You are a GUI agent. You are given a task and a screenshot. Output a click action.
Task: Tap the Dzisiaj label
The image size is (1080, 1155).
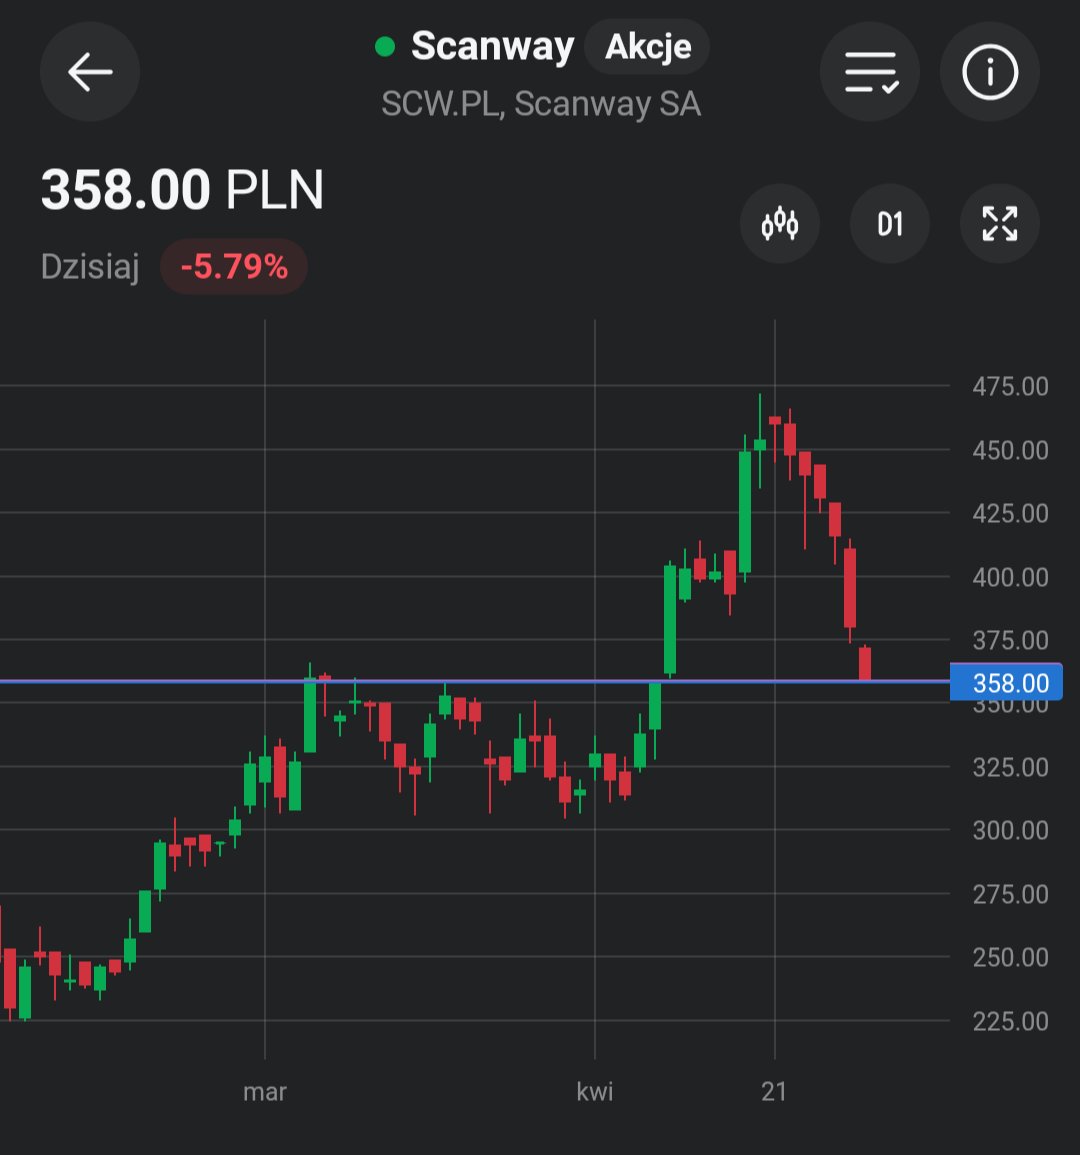(90, 266)
